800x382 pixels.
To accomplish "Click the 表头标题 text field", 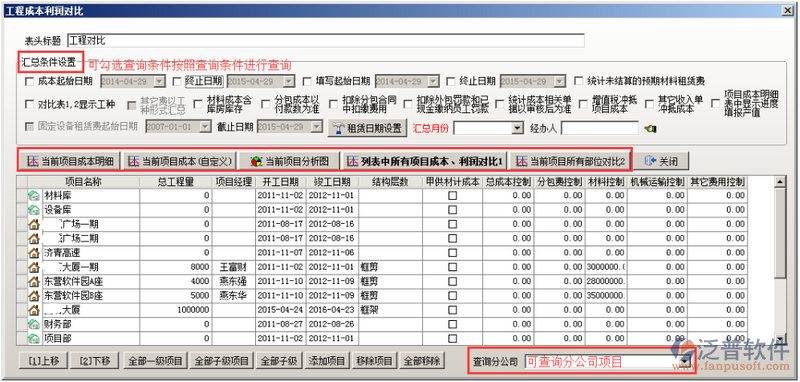I will click(x=326, y=41).
